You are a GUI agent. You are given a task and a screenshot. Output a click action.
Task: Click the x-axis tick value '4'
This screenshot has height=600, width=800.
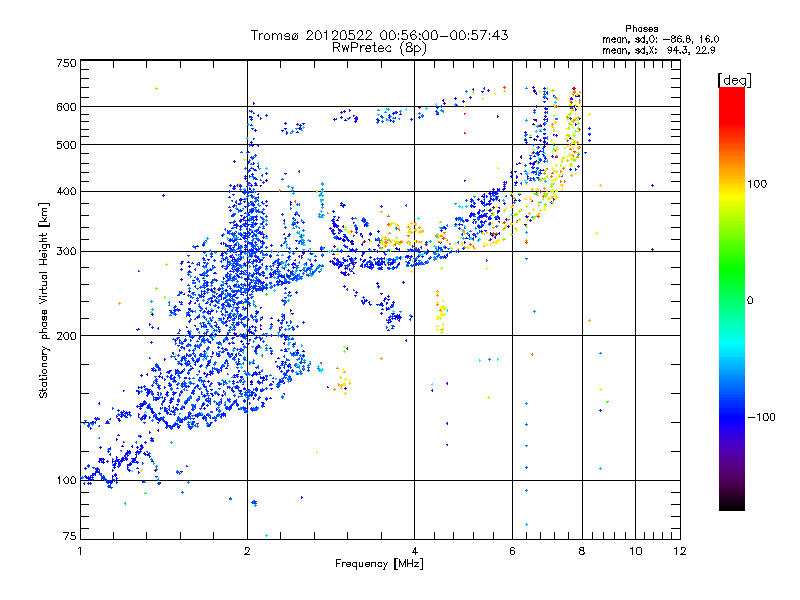coord(414,551)
